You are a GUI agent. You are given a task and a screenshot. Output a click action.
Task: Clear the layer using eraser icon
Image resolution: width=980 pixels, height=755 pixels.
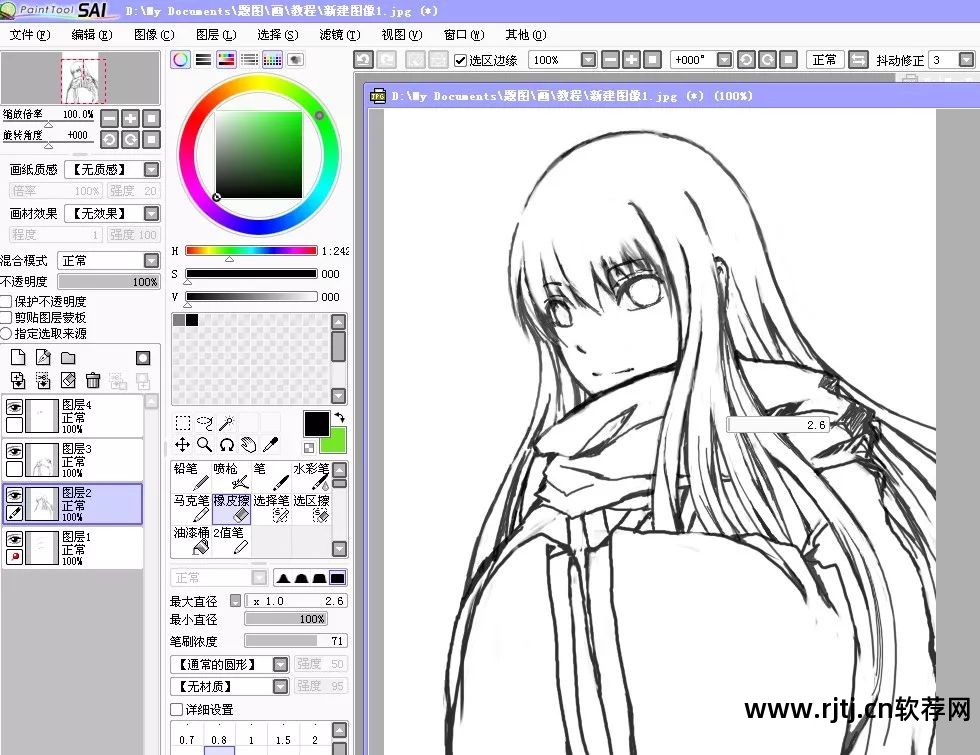pyautogui.click(x=68, y=380)
